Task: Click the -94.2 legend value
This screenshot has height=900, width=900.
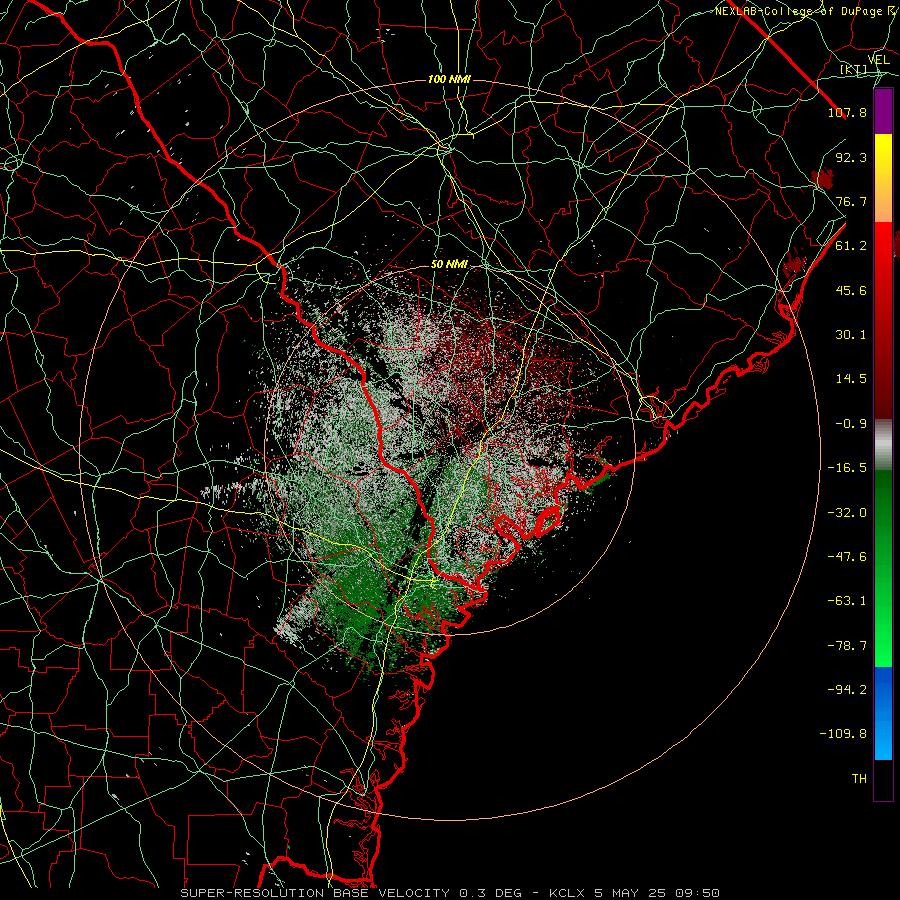Action: 847,690
